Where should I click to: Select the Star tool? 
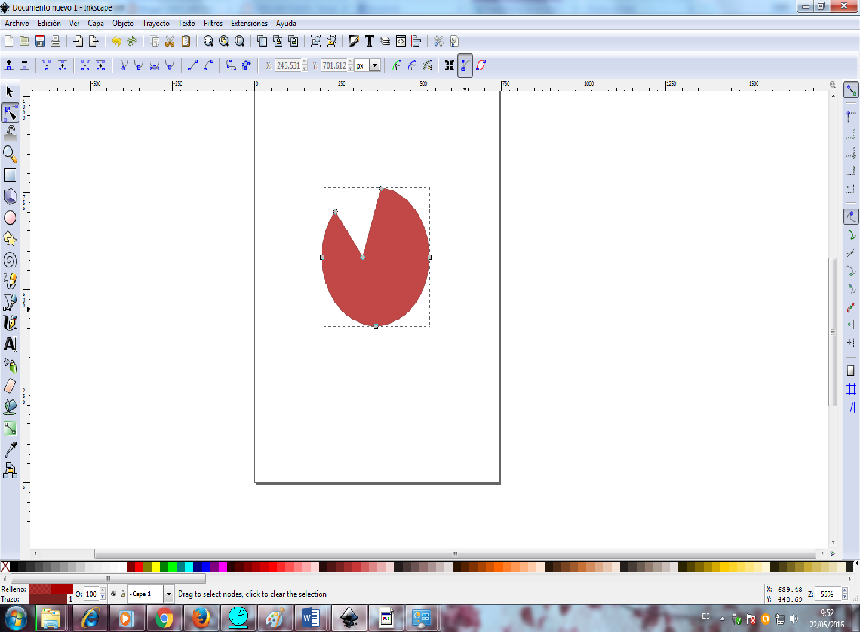coord(10,238)
